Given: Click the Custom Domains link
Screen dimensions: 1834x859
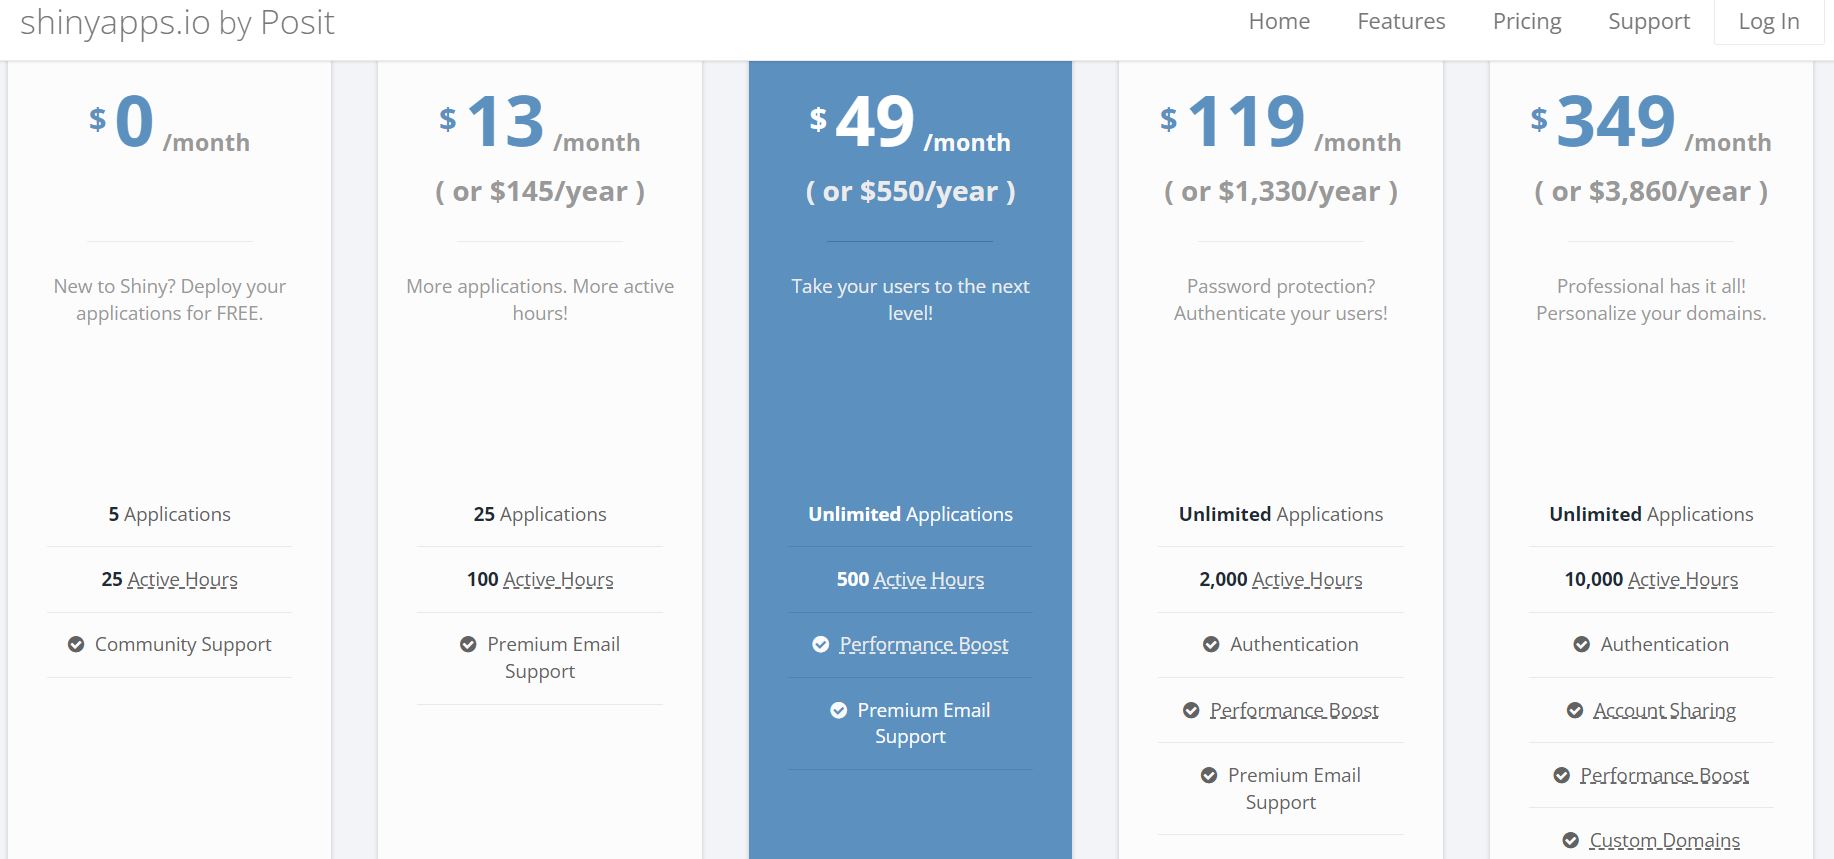Looking at the screenshot, I should coord(1664,841).
